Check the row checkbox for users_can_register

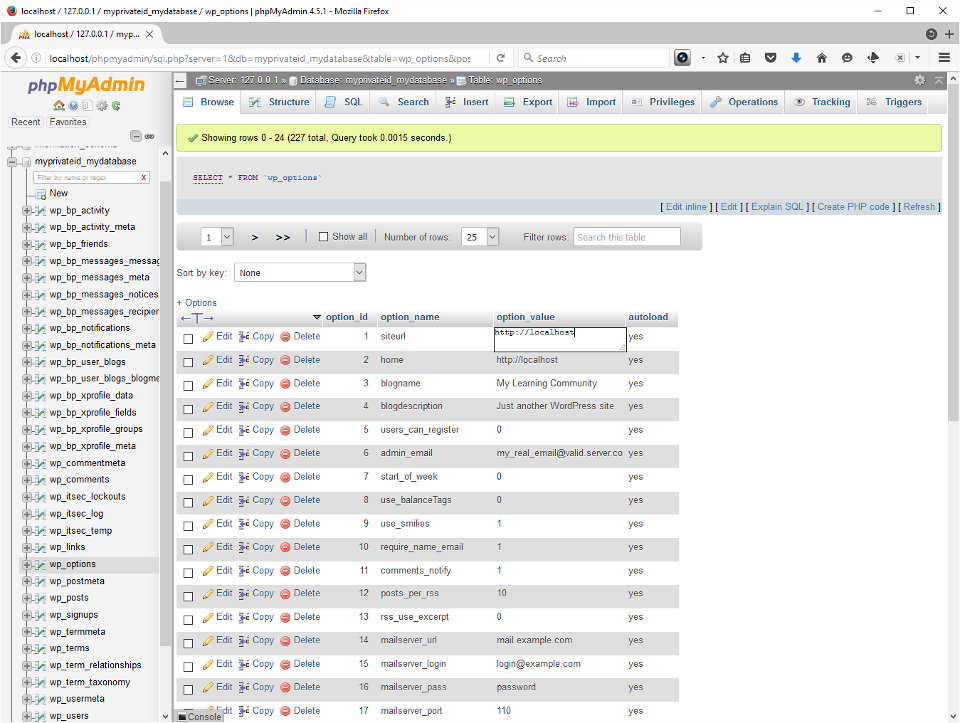point(188,433)
